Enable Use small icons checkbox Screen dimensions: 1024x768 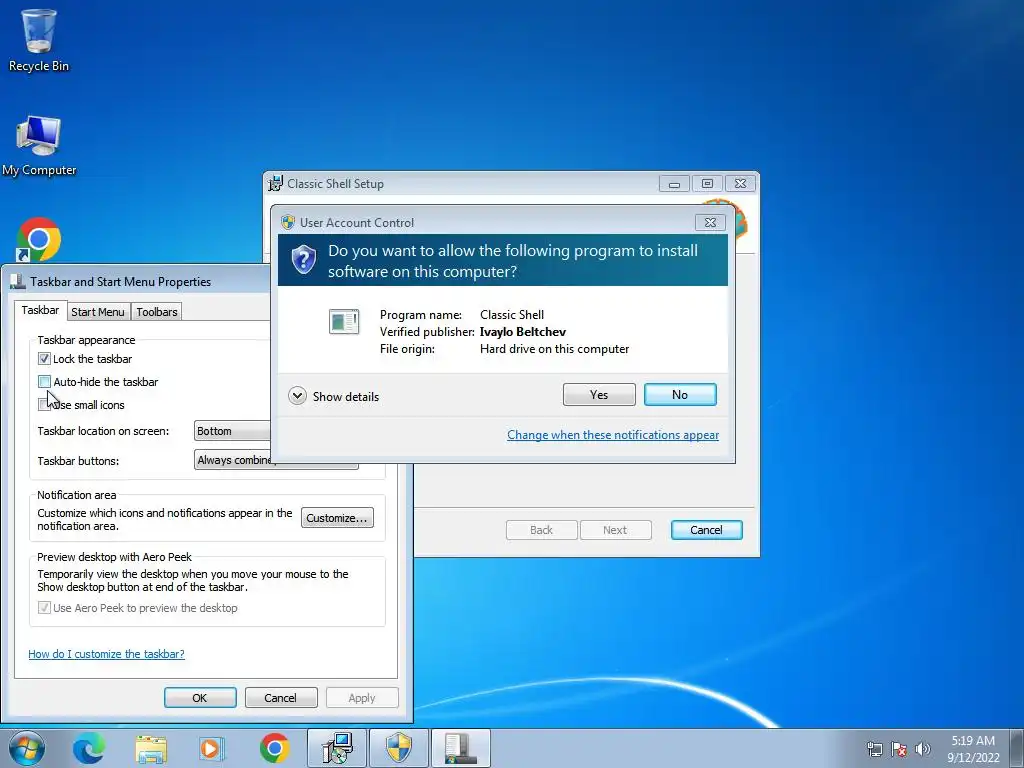[x=44, y=404]
